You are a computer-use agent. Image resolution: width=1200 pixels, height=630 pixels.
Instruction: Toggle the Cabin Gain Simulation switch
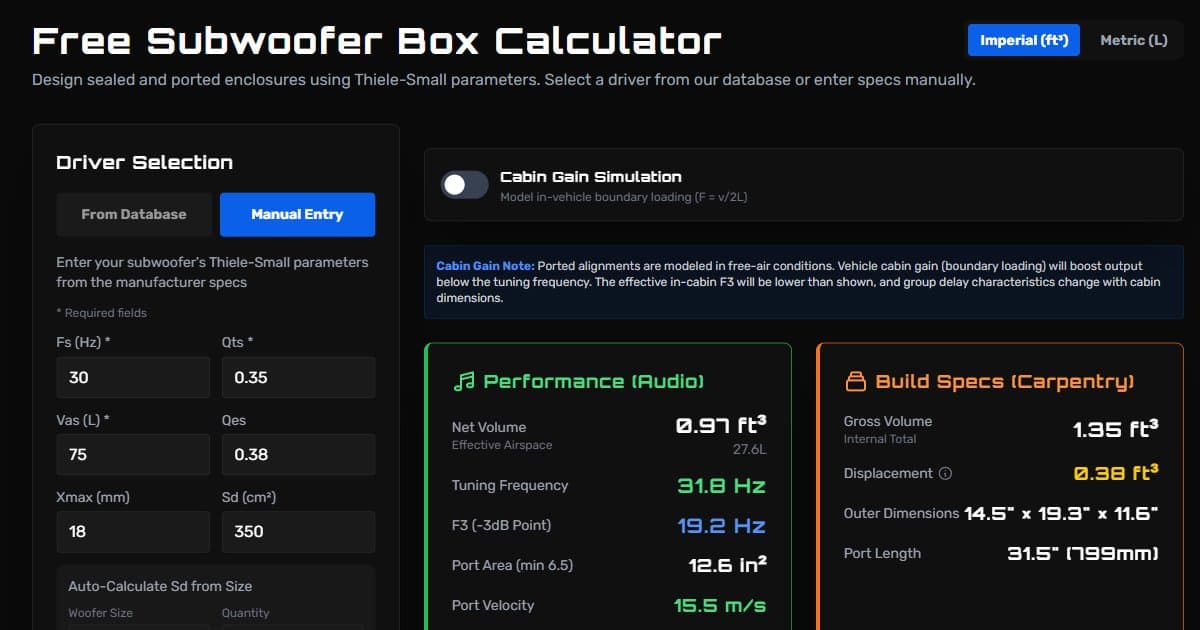tap(465, 185)
